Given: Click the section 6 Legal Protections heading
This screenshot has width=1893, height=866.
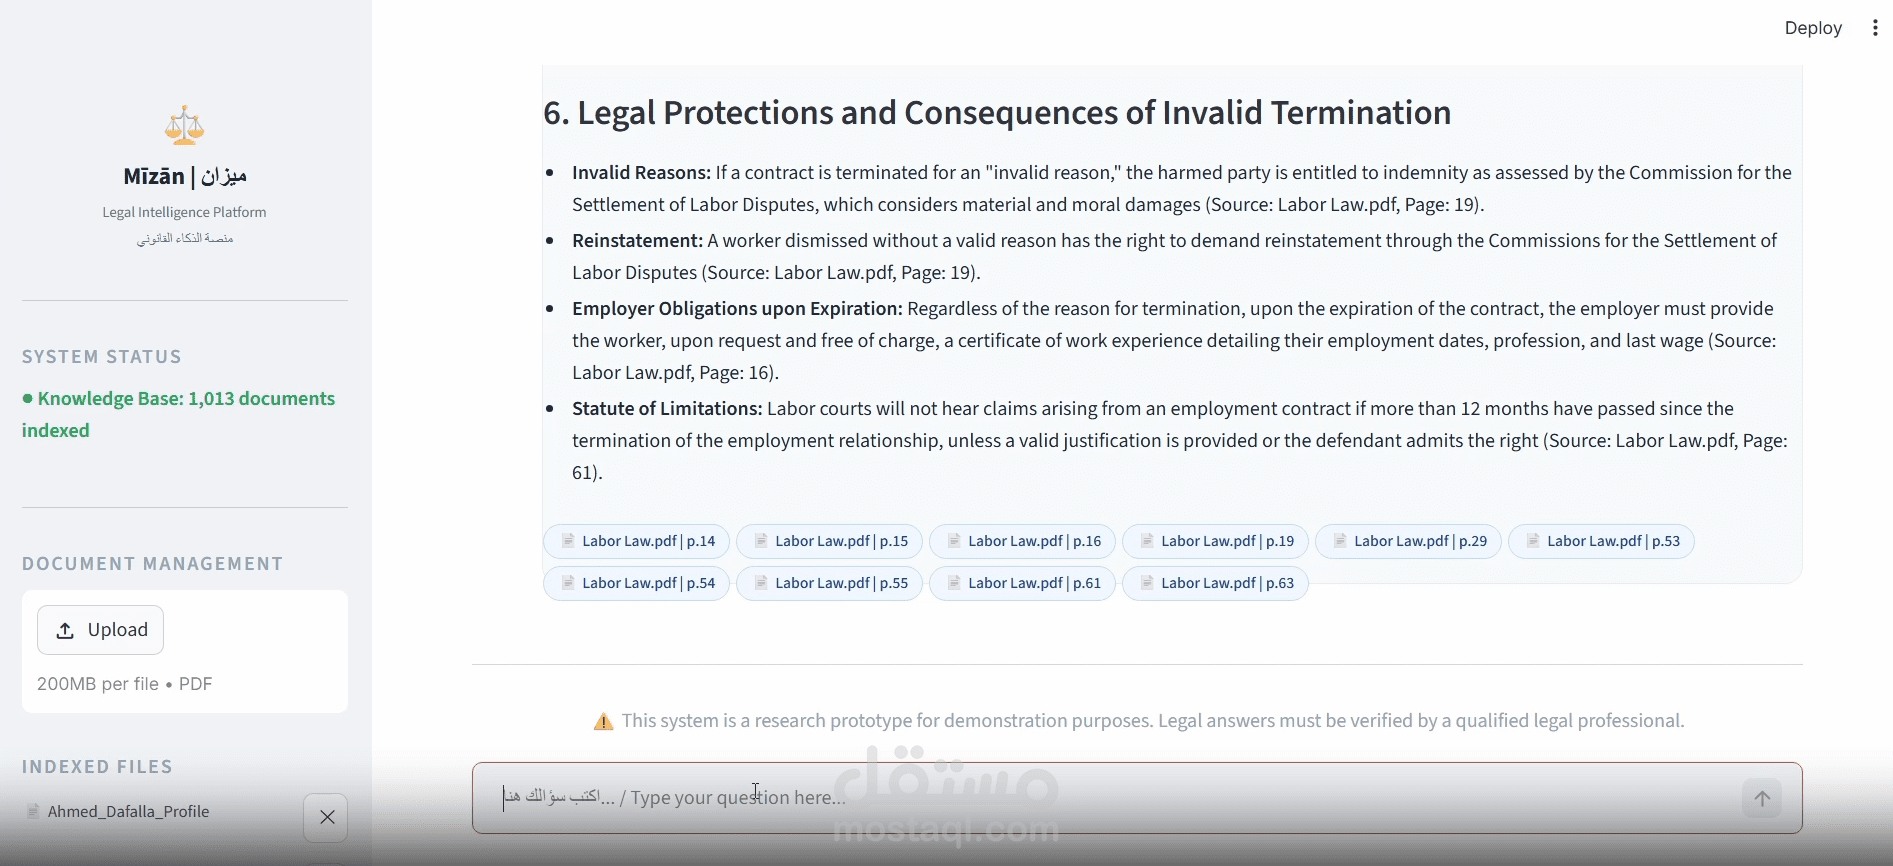Looking at the screenshot, I should tap(997, 113).
